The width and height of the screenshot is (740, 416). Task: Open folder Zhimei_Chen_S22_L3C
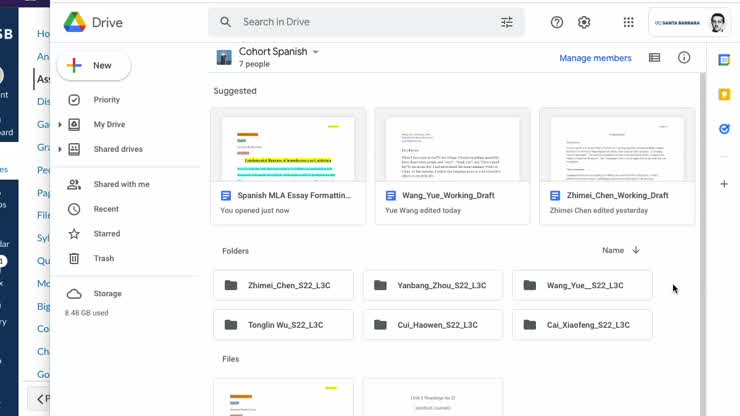tap(283, 285)
